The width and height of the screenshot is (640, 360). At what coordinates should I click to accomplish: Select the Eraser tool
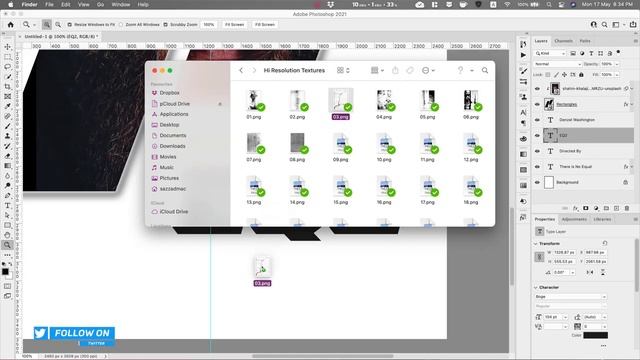point(7,156)
